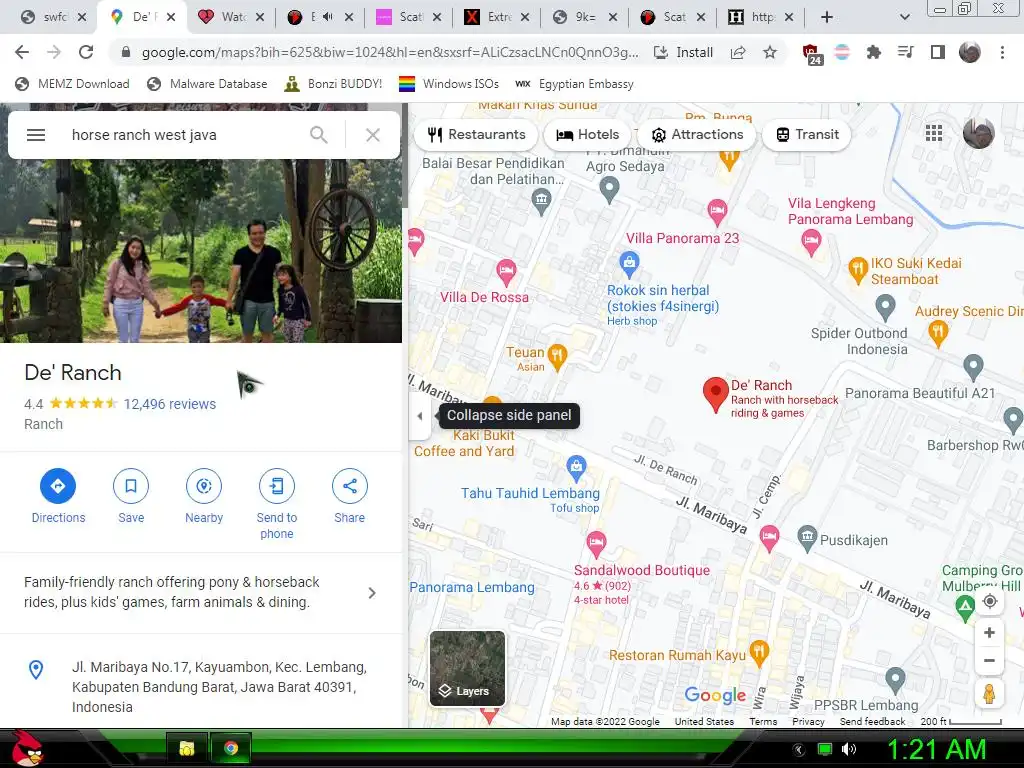
Task: Click the Pusdikajen museum pin
Action: pos(807,537)
